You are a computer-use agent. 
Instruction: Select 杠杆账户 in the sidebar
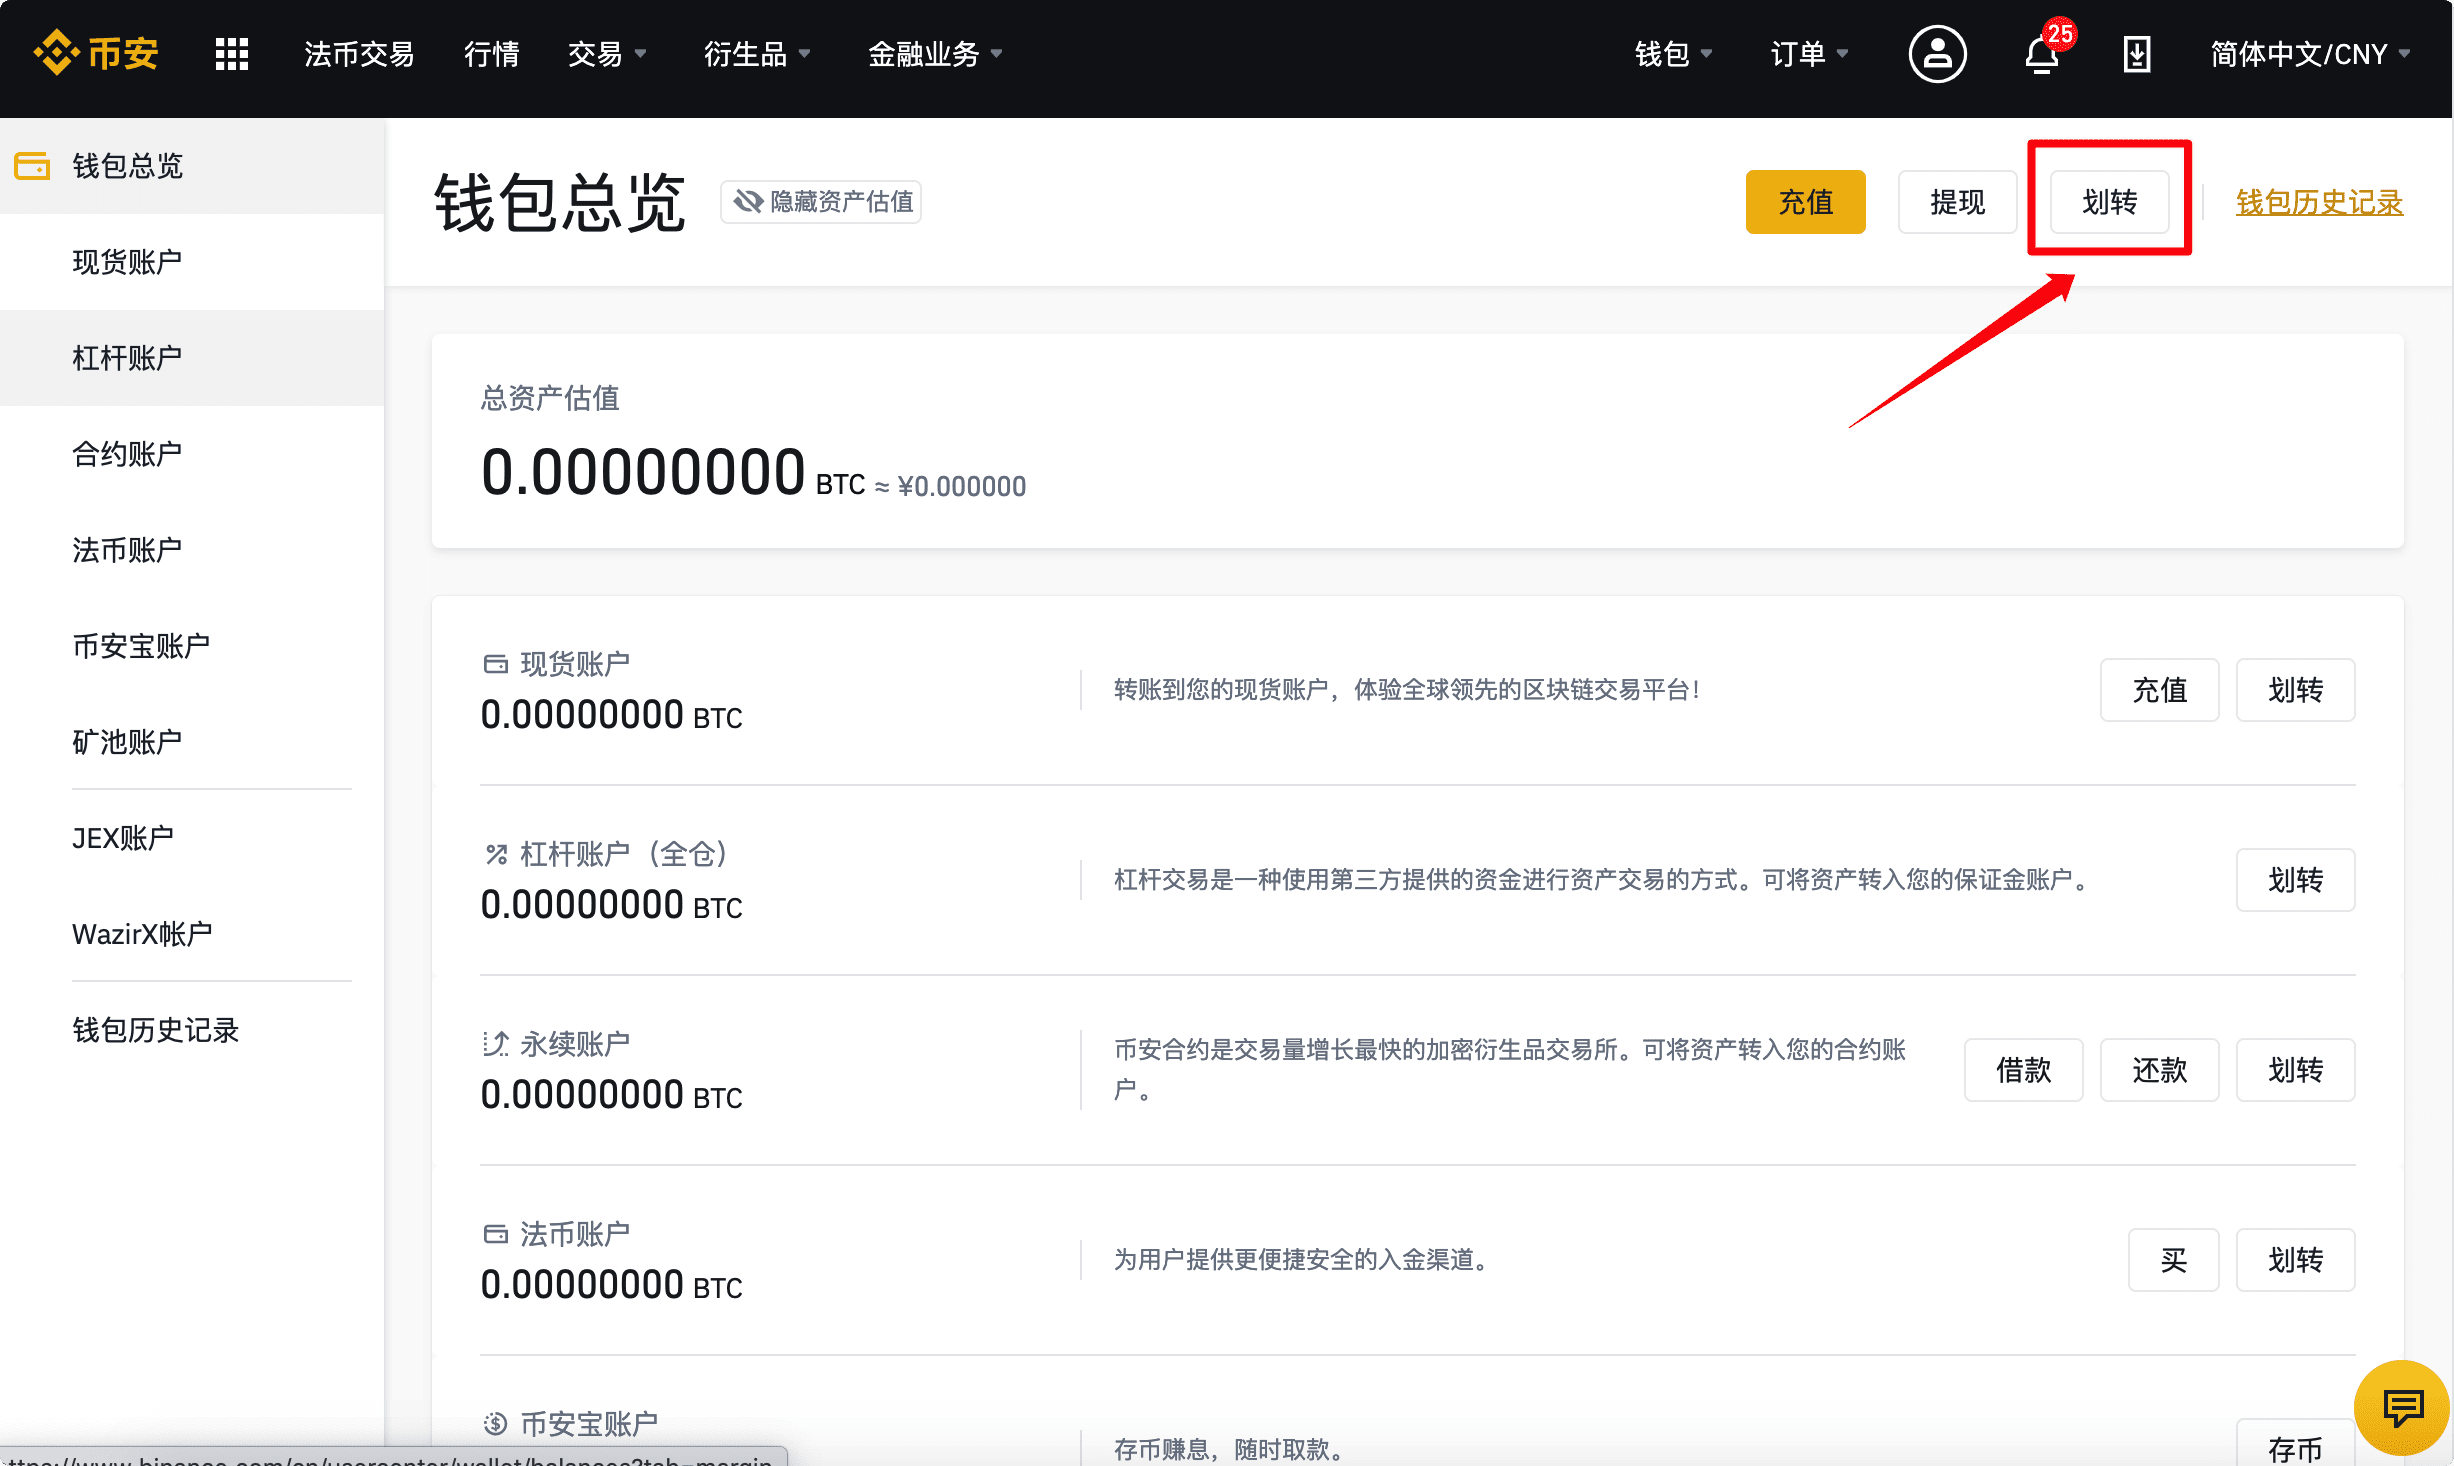(x=192, y=358)
